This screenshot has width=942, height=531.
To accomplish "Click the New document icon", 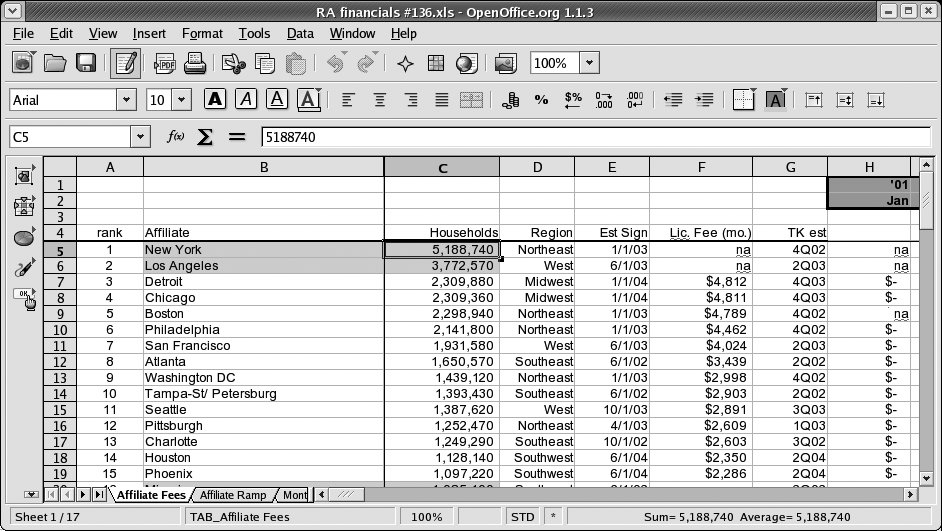I will tap(23, 62).
